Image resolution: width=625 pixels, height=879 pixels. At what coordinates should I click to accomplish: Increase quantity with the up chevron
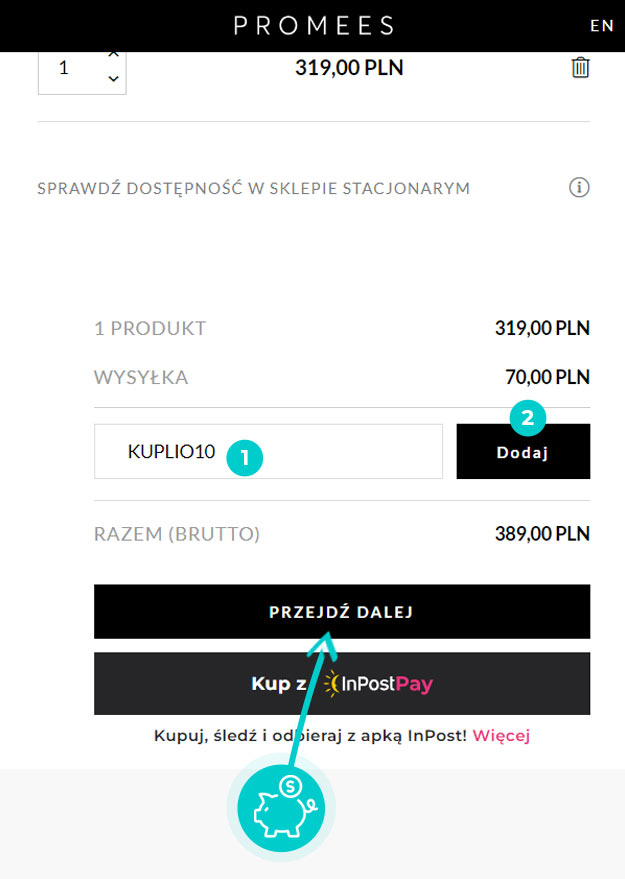coord(113,55)
